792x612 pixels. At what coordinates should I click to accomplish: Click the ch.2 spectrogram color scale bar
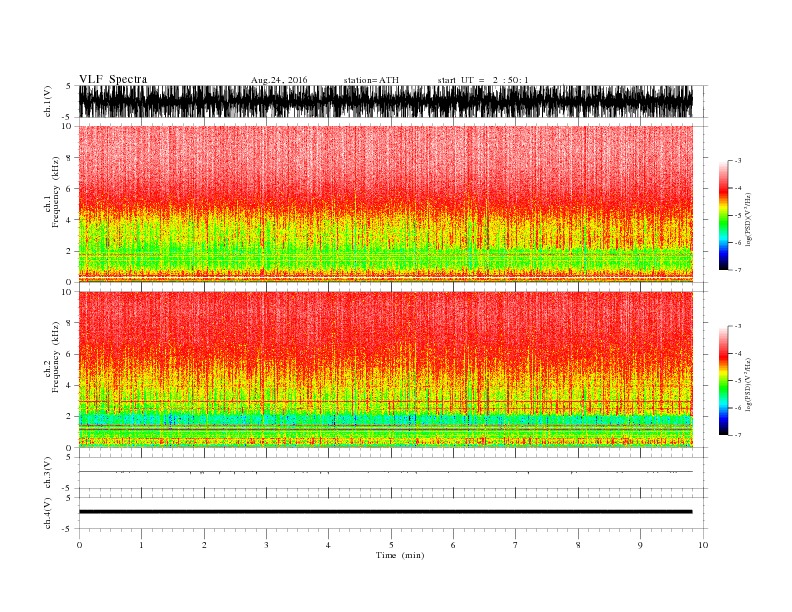[x=723, y=380]
